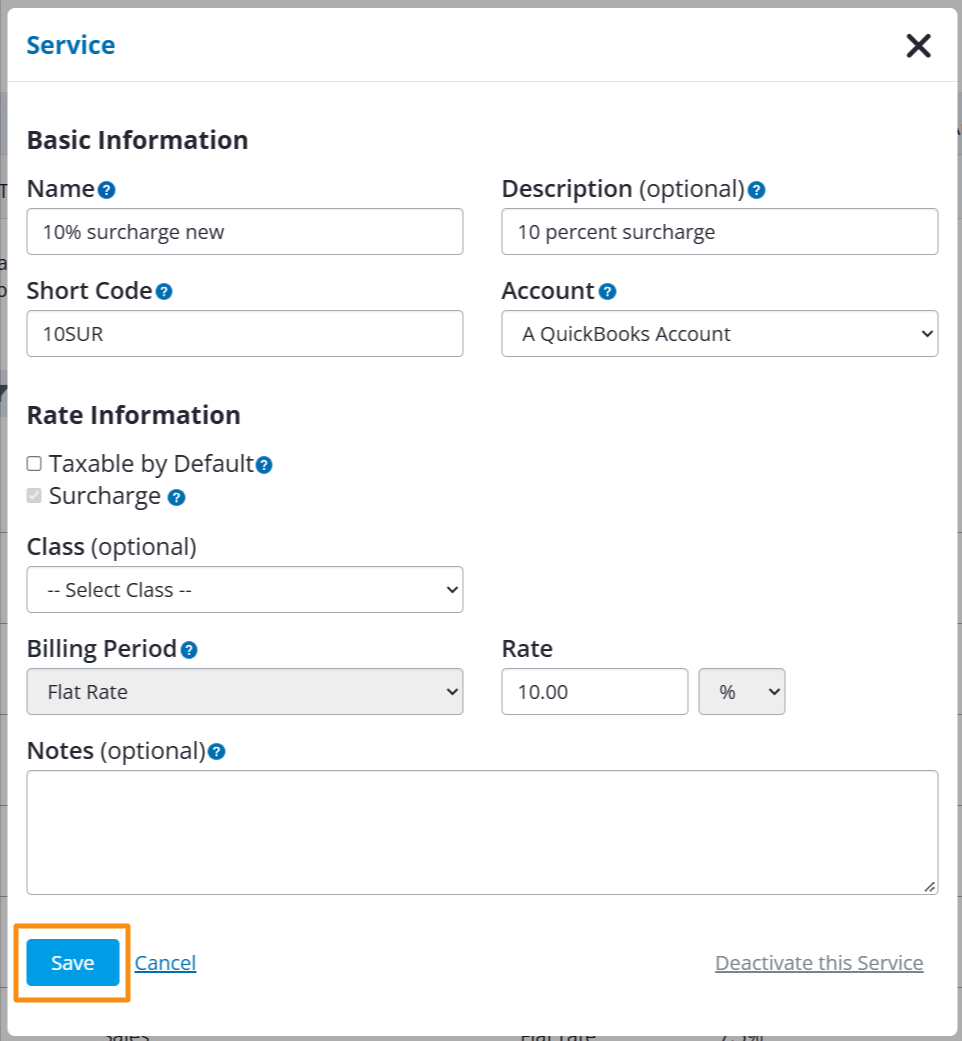Viewport: 962px width, 1041px height.
Task: Open the Description help tooltip icon
Action: pyautogui.click(x=756, y=191)
